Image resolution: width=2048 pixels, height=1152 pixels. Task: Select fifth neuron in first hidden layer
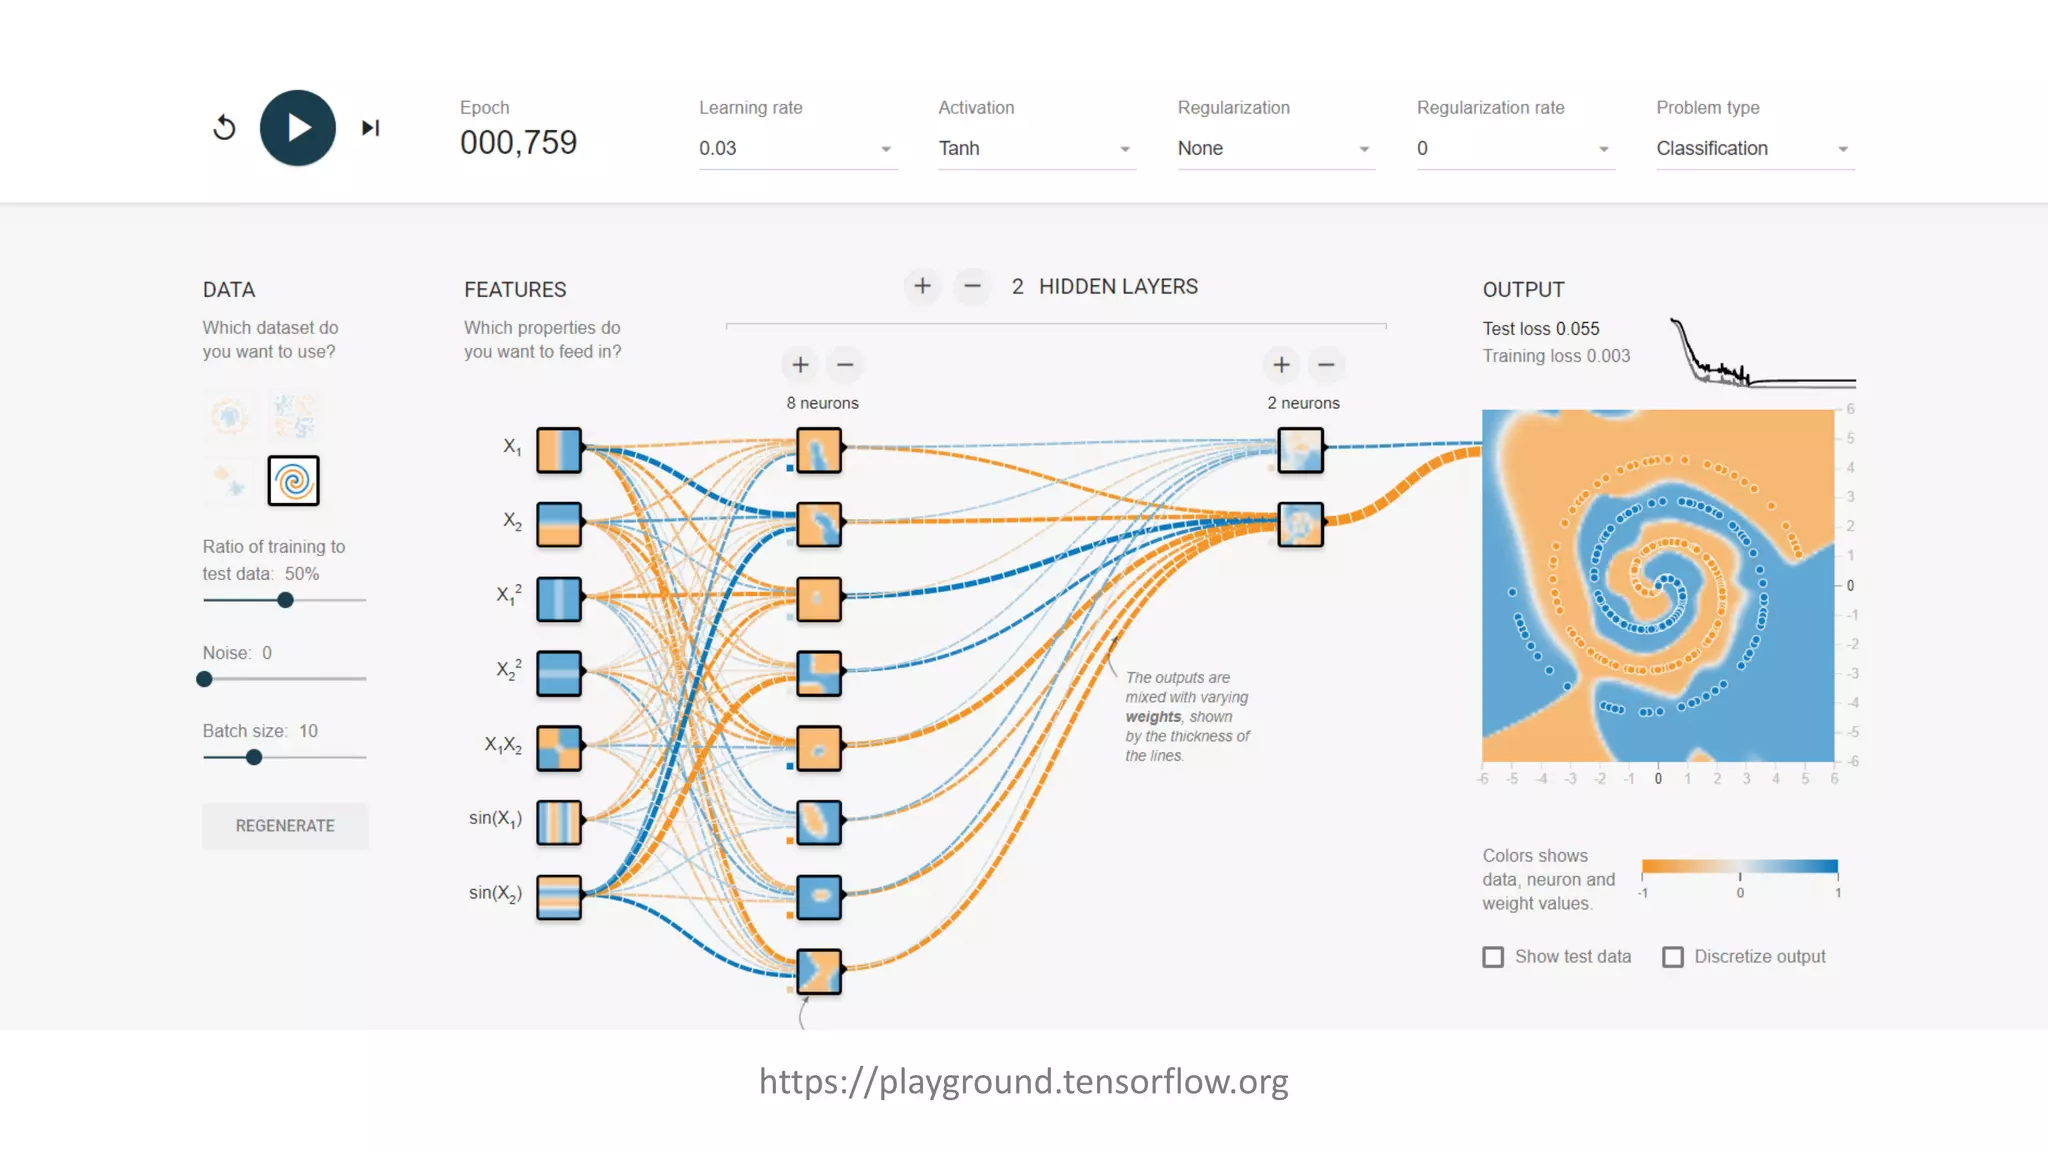pos(819,748)
